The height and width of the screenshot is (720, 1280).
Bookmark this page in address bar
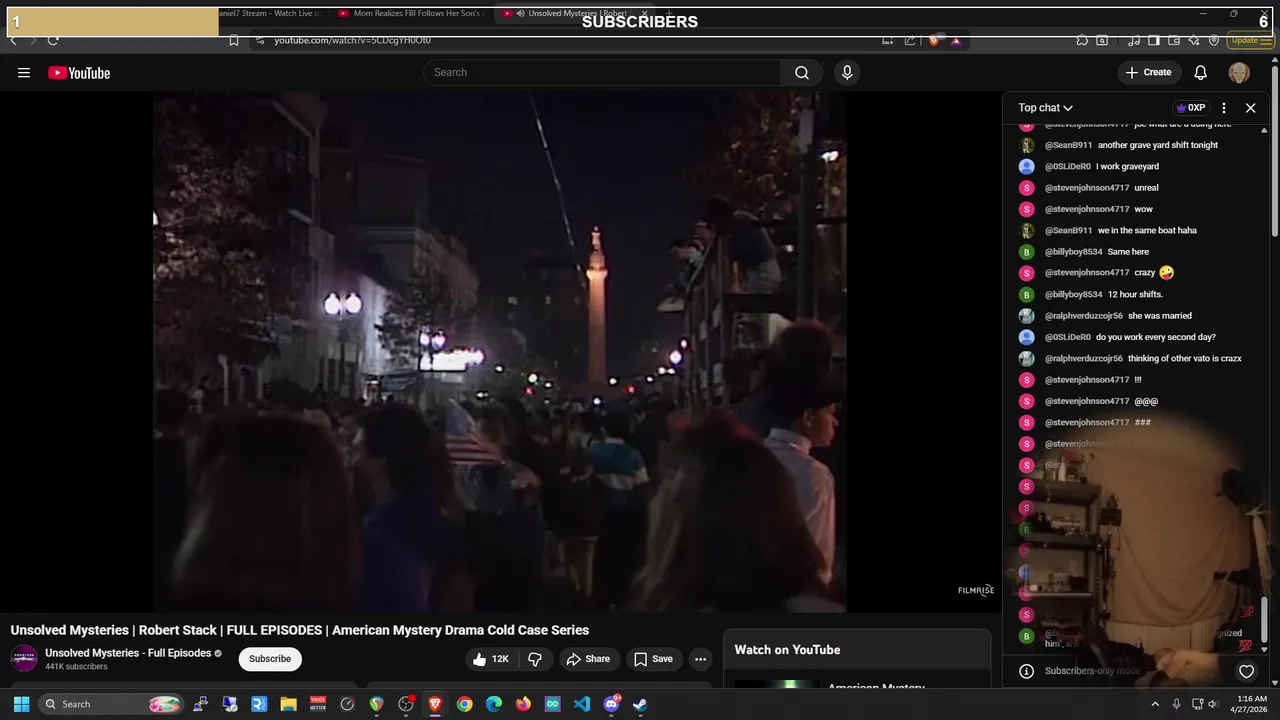tap(233, 40)
